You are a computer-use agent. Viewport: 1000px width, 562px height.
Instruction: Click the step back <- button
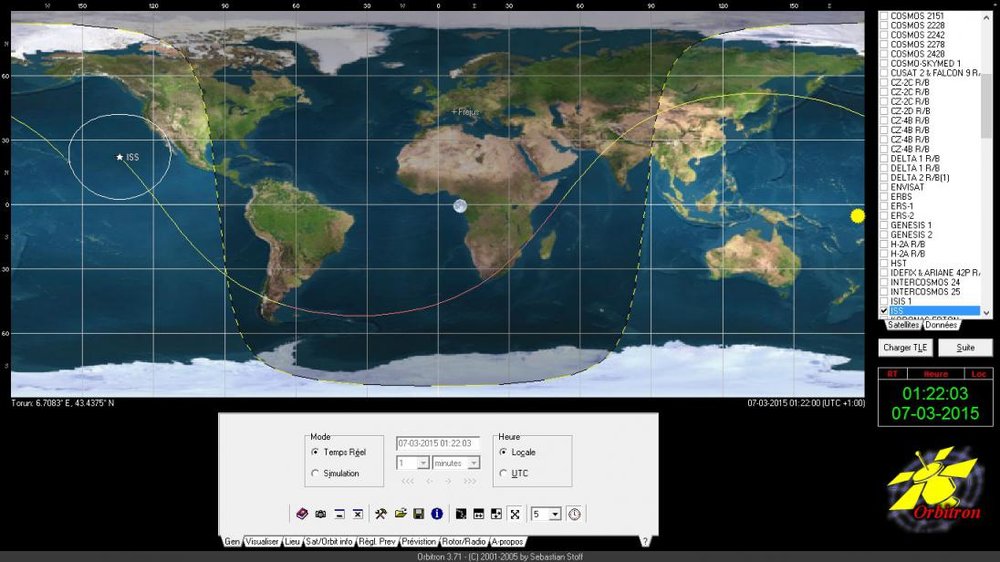point(429,481)
